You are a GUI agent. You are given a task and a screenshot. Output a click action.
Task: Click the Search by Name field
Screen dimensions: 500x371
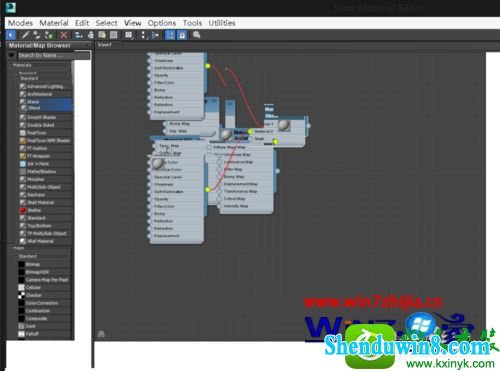(x=53, y=55)
